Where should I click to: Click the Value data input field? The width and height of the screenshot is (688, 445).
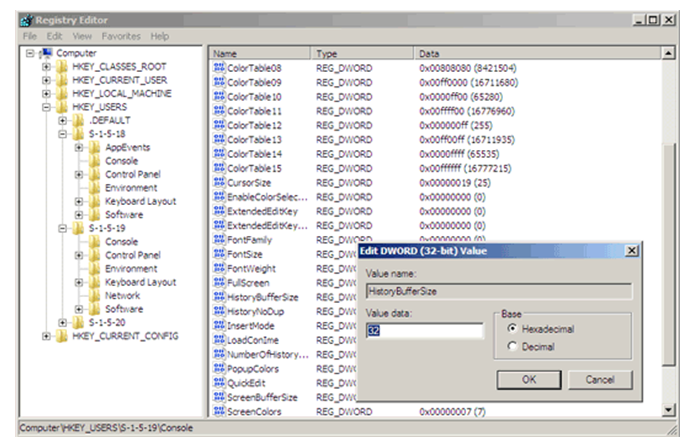tap(423, 331)
